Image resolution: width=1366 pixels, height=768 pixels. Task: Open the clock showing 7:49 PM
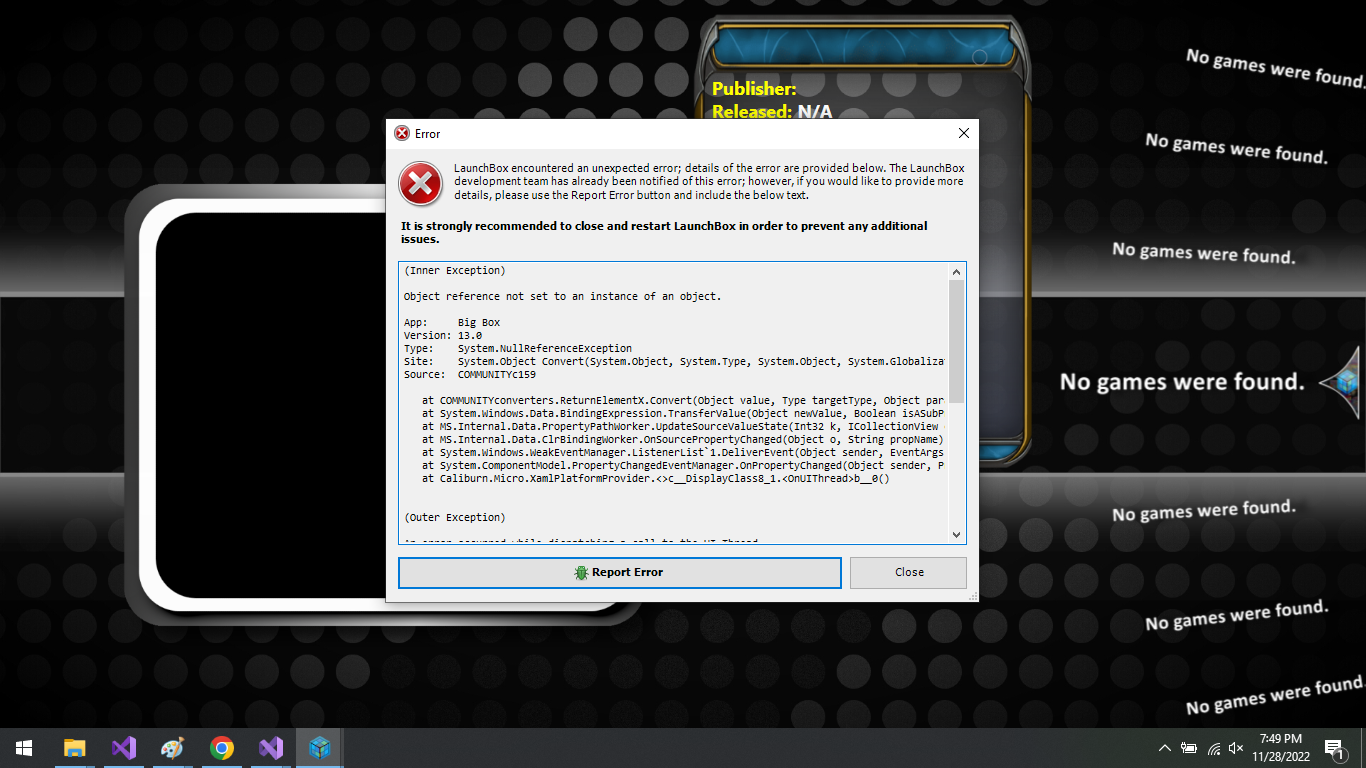point(1280,748)
